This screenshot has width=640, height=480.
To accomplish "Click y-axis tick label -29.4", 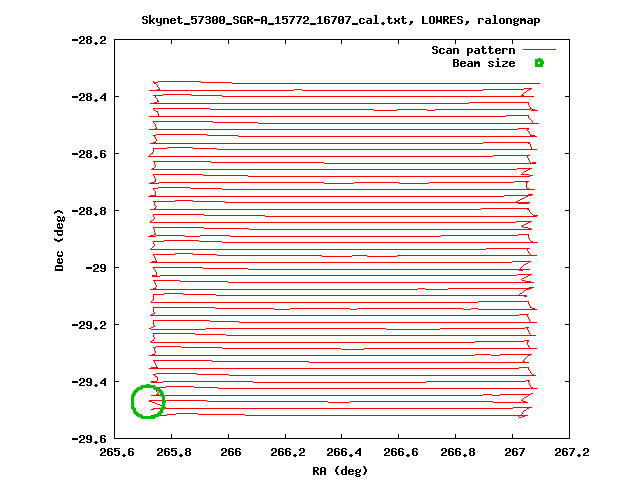I will click(89, 382).
